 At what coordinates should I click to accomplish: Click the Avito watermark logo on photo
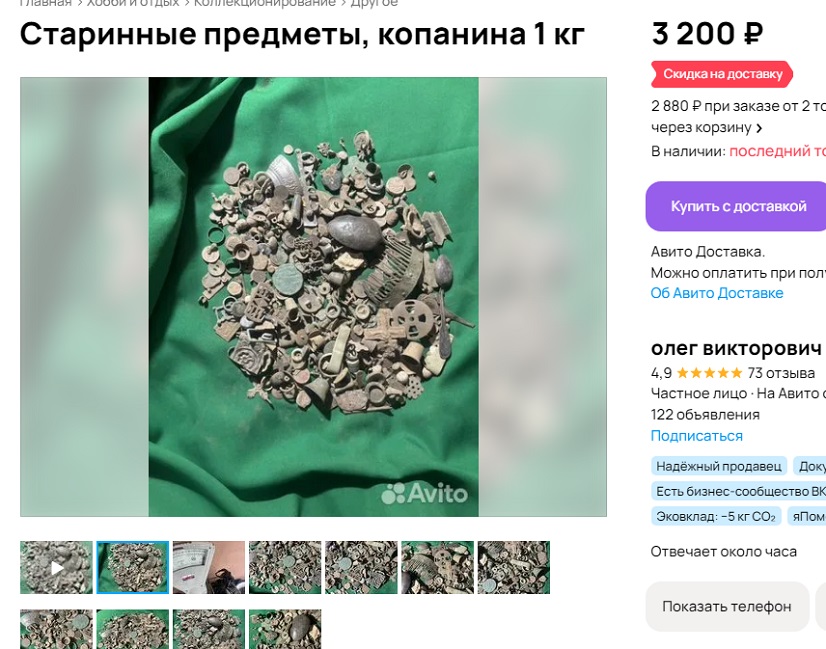pos(424,493)
